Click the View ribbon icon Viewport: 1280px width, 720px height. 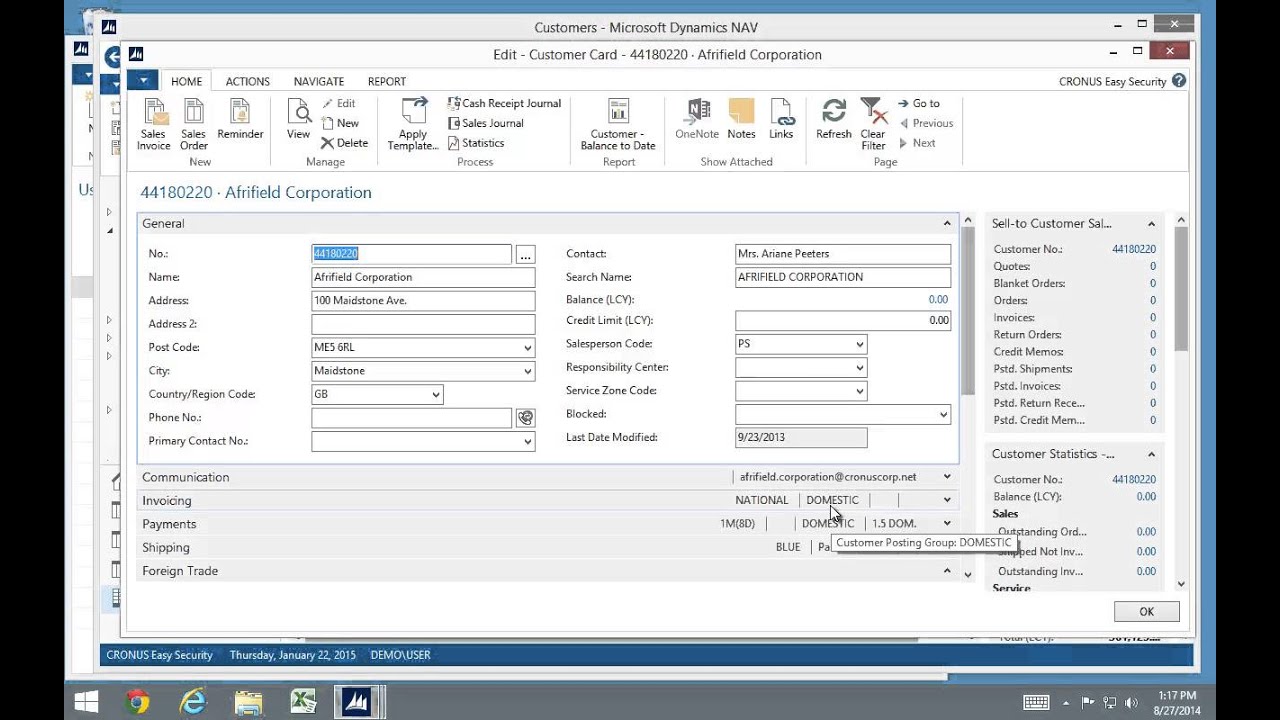click(x=298, y=119)
